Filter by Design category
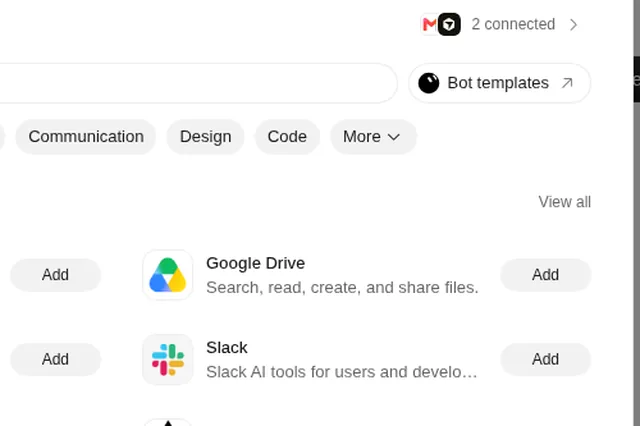 206,137
